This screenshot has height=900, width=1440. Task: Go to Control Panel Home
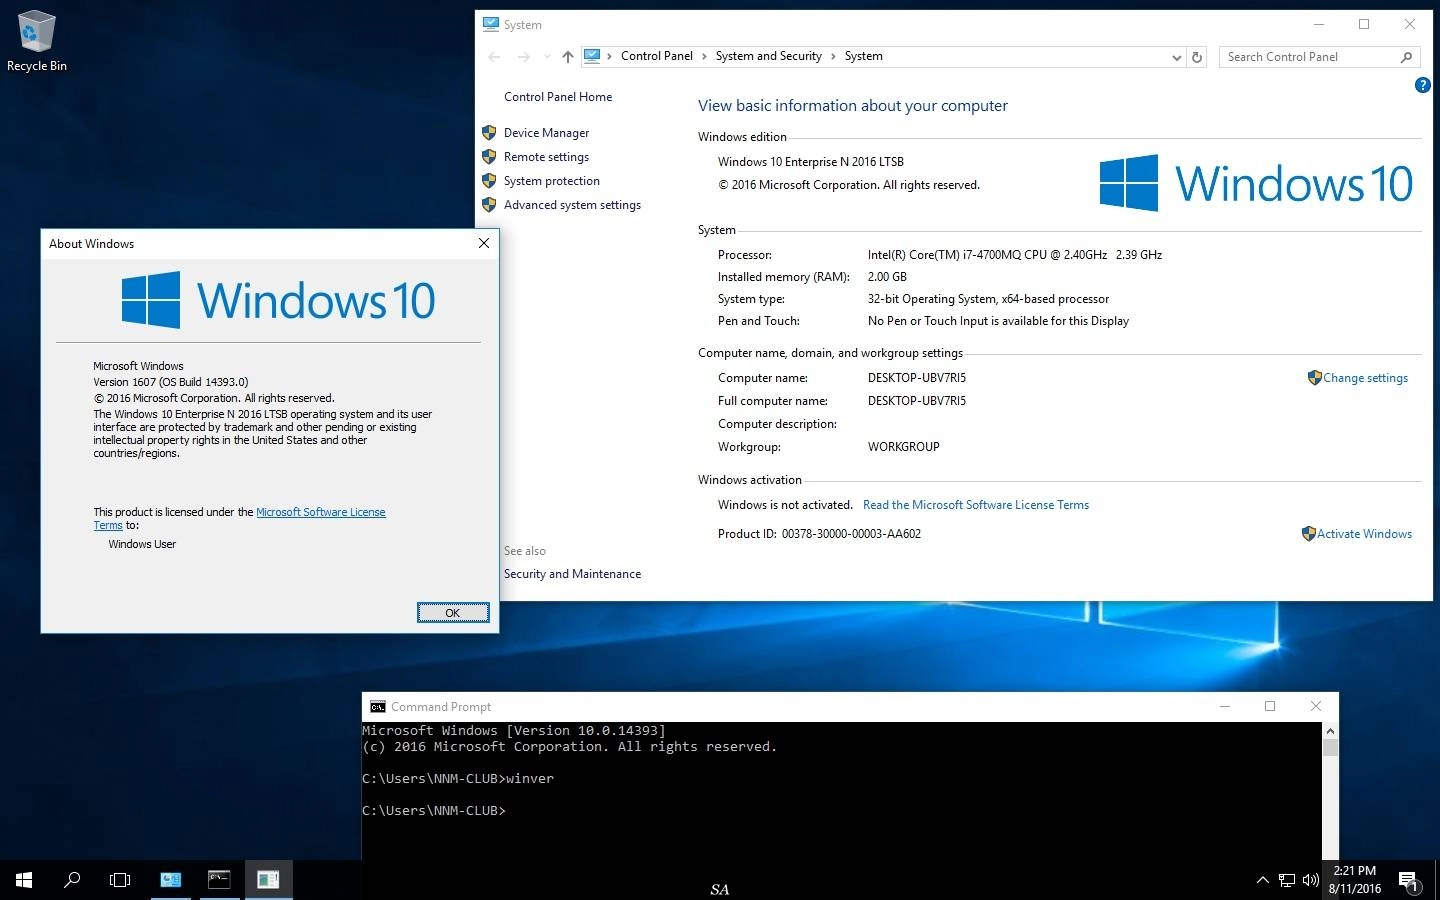tap(558, 97)
